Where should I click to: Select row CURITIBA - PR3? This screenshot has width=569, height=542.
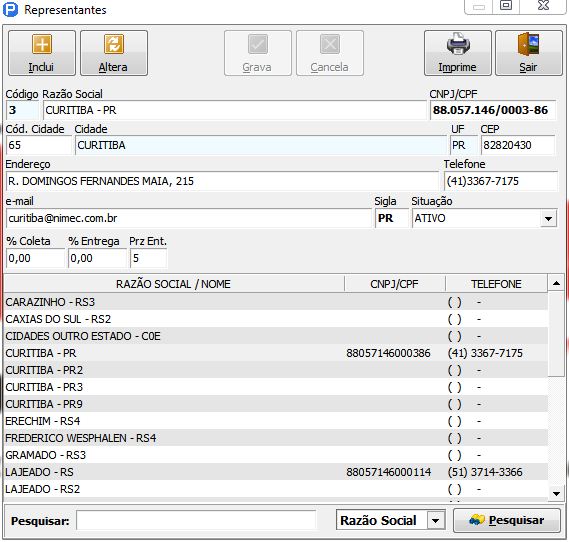point(275,387)
